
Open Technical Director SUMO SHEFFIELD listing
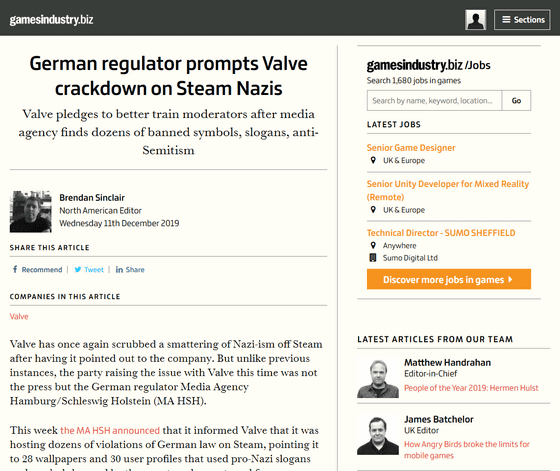click(x=441, y=233)
